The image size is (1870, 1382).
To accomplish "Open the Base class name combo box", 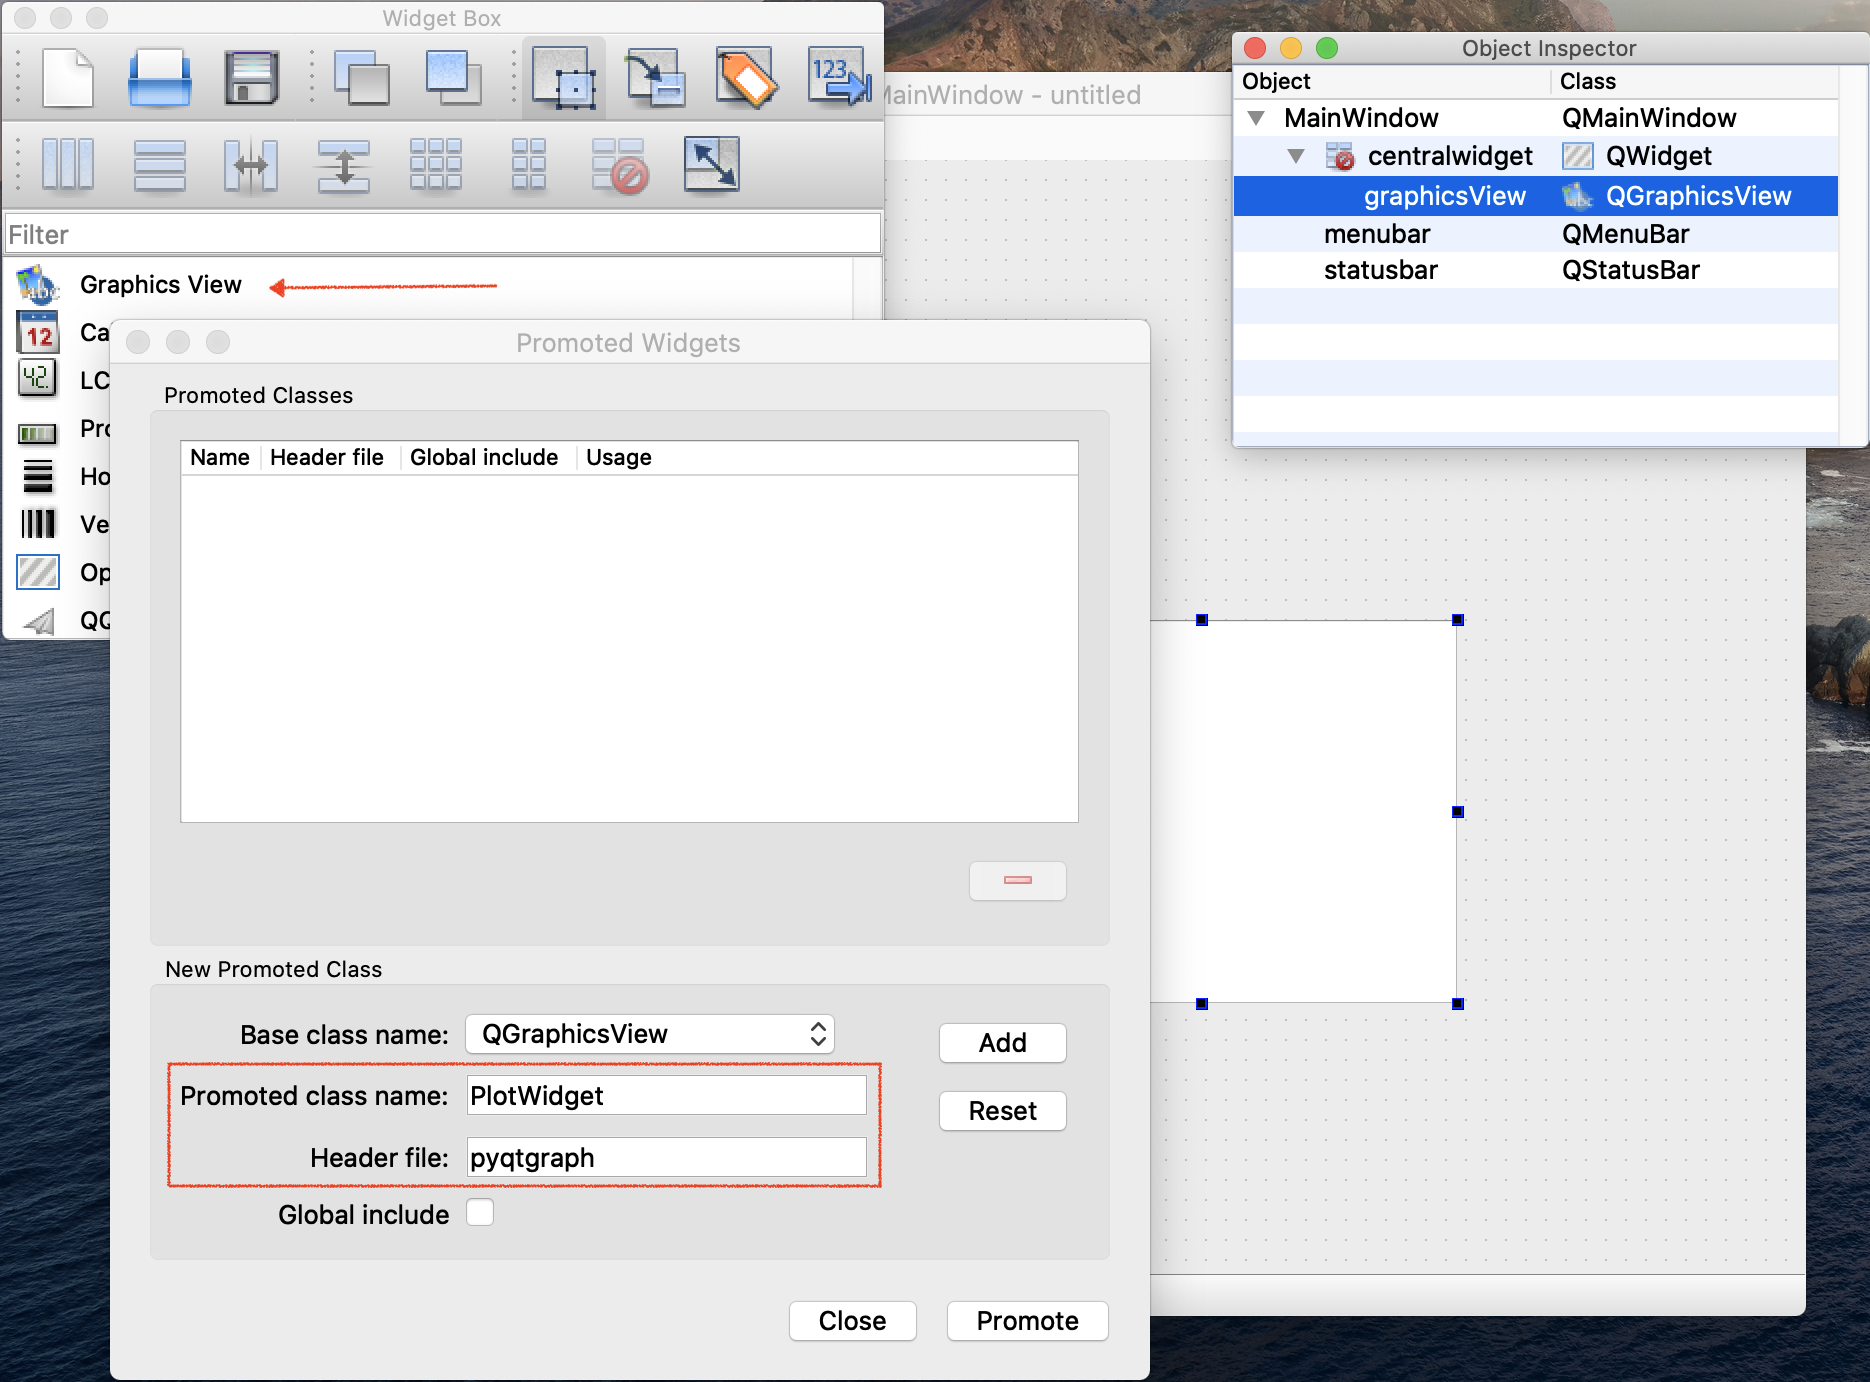I will click(x=650, y=1034).
